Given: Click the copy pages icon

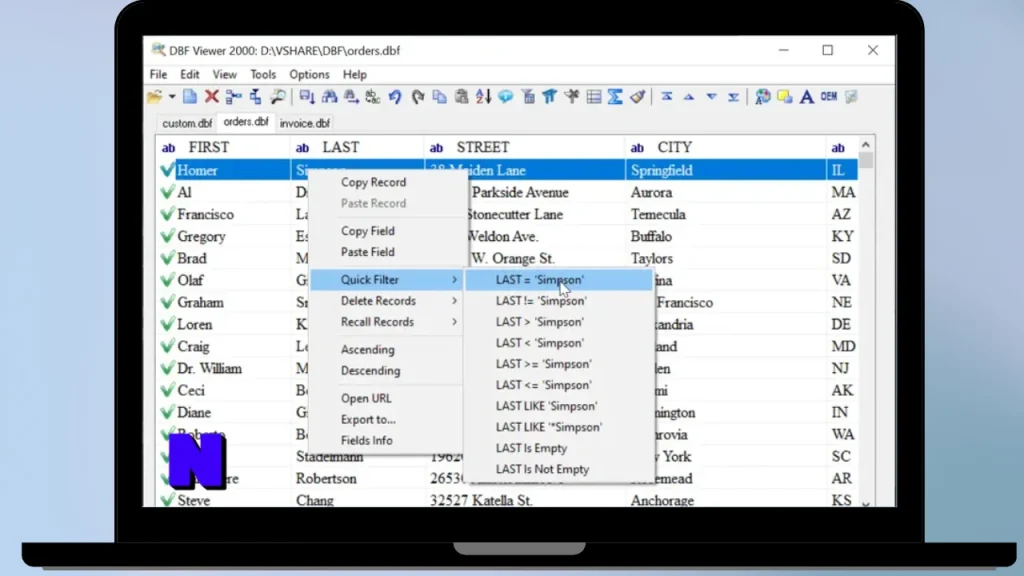Looking at the screenshot, I should 440,97.
